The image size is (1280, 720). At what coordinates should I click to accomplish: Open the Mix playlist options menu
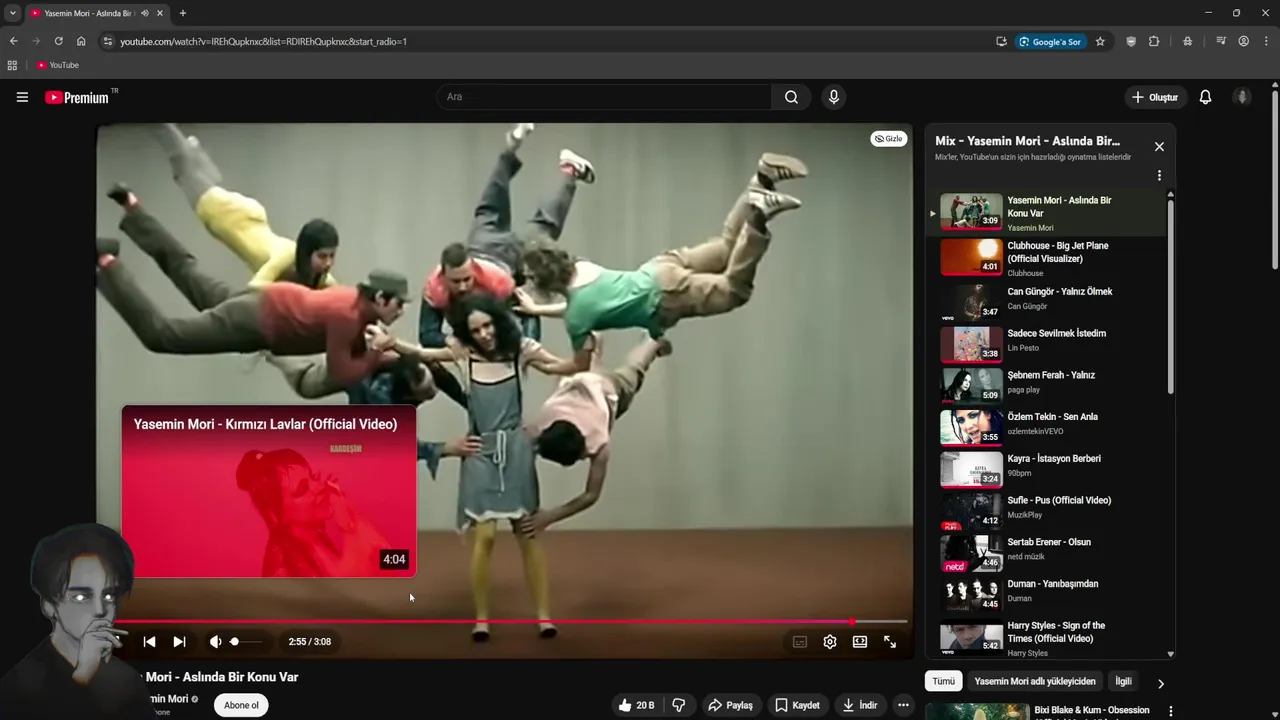pyautogui.click(x=1159, y=175)
